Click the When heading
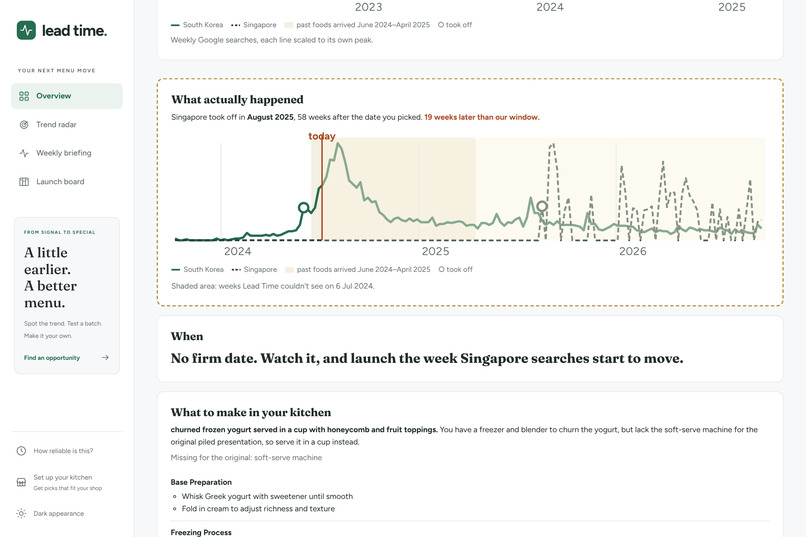This screenshot has width=806, height=537. pos(187,336)
